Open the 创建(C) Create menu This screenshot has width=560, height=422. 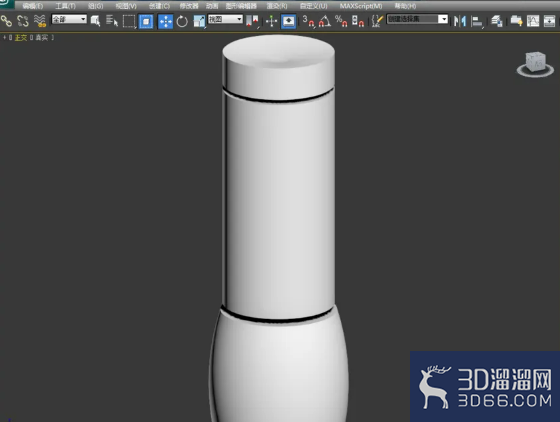click(159, 6)
